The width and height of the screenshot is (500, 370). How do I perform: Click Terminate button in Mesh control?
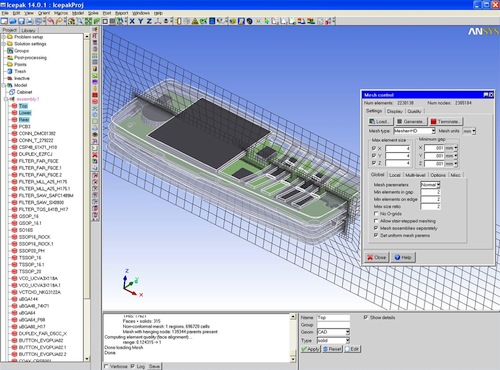click(446, 122)
